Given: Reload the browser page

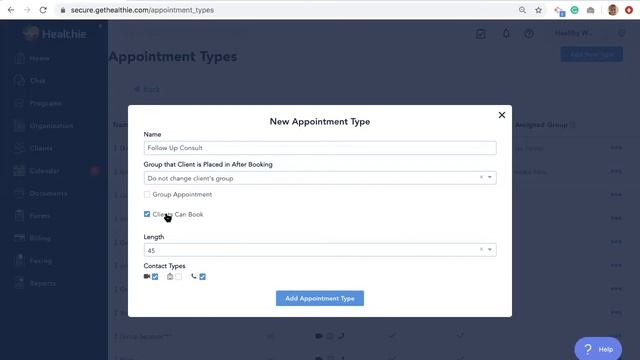Looking at the screenshot, I should click(x=43, y=10).
